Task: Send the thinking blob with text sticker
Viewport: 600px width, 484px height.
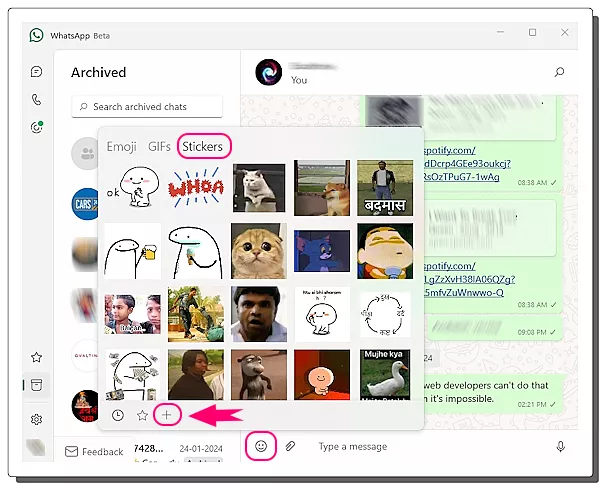Action: [x=322, y=314]
